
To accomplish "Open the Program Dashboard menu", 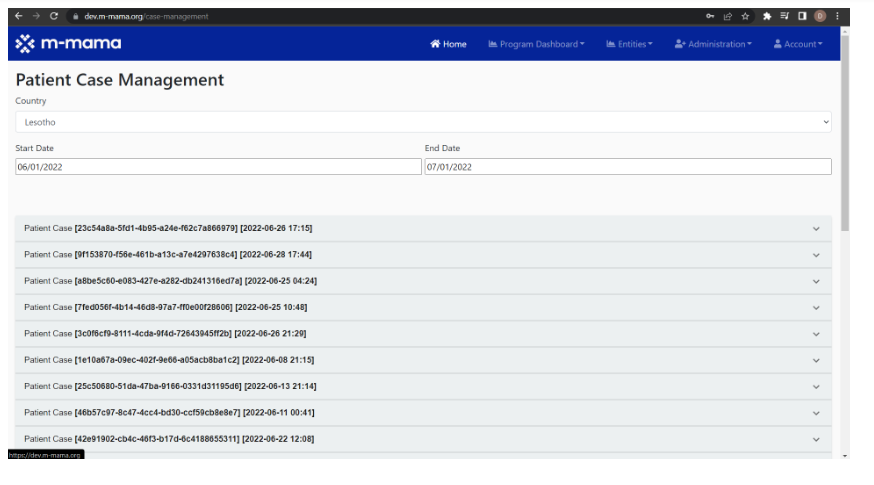I will (x=536, y=44).
